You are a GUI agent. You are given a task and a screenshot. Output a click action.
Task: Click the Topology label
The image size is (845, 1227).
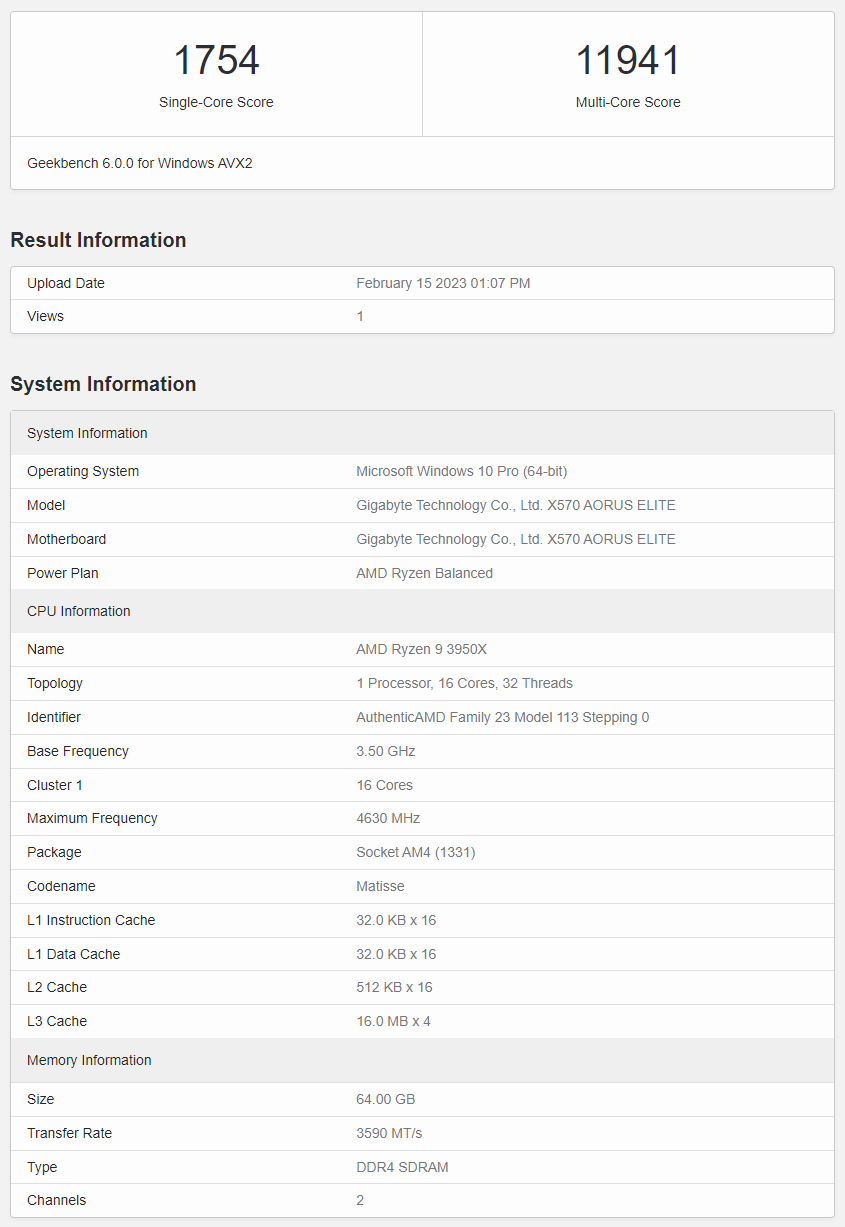point(55,683)
